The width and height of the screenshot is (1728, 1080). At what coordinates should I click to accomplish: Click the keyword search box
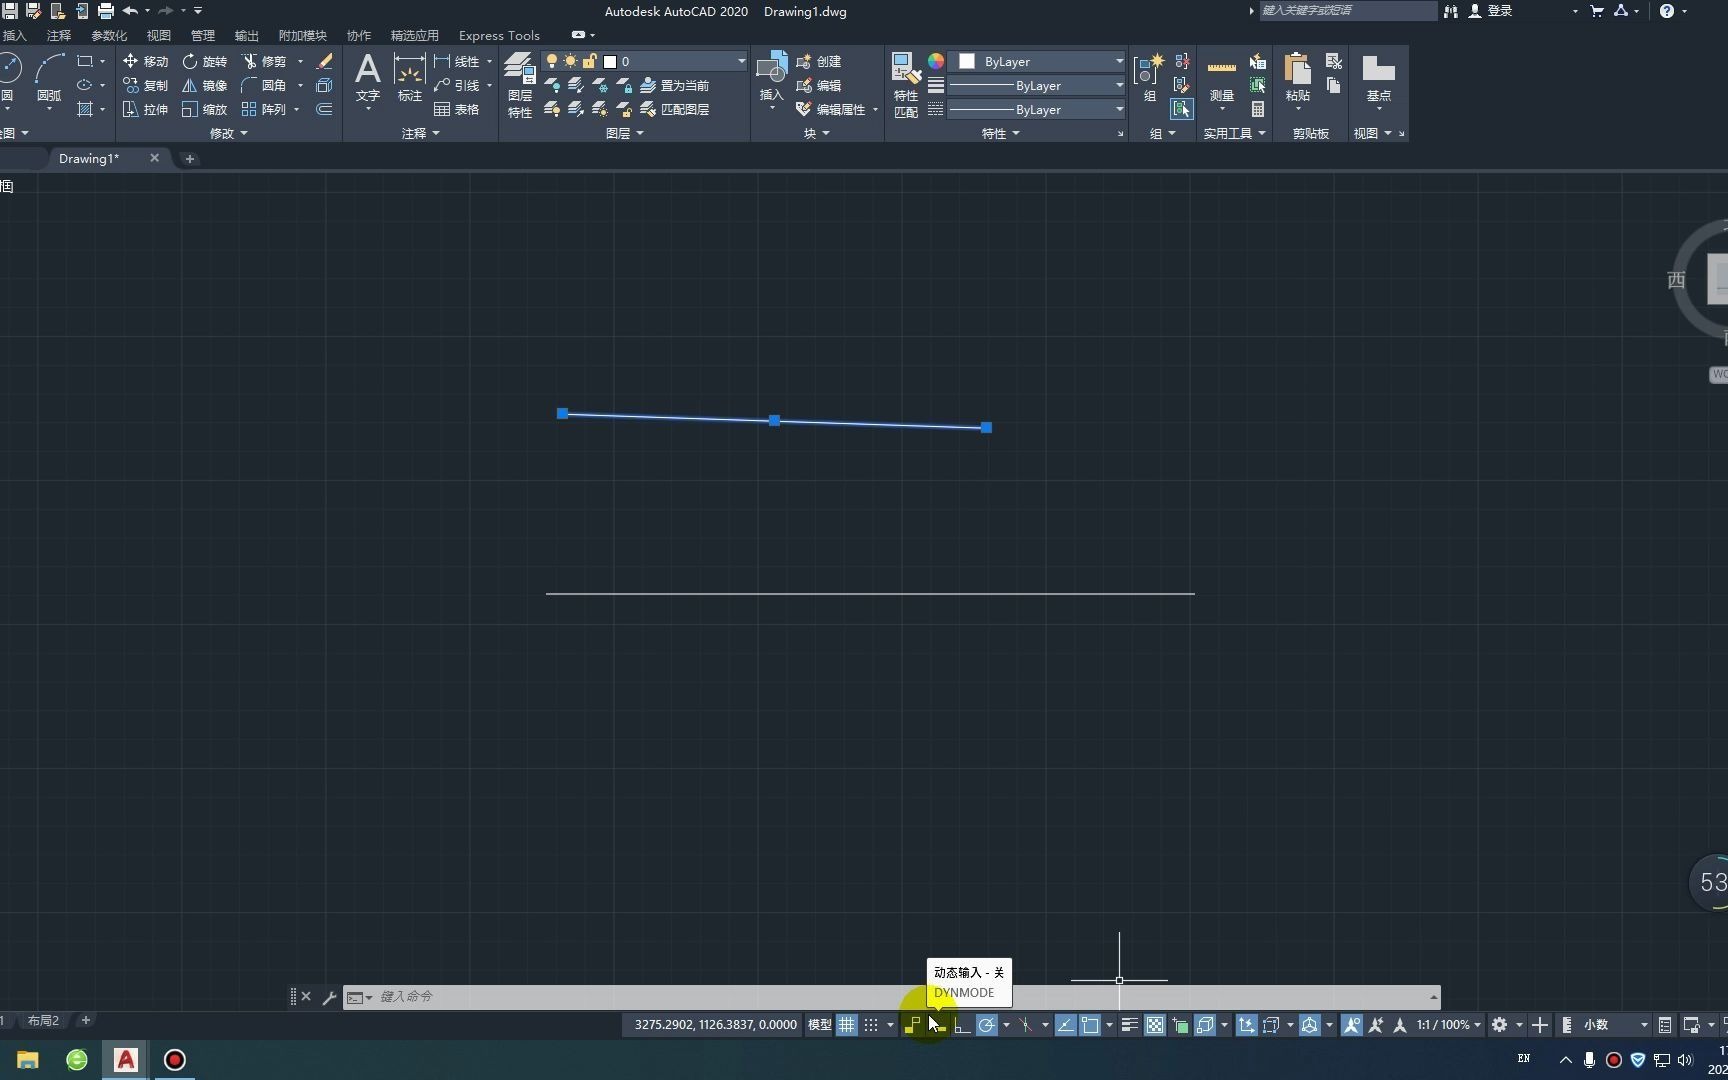click(1346, 11)
